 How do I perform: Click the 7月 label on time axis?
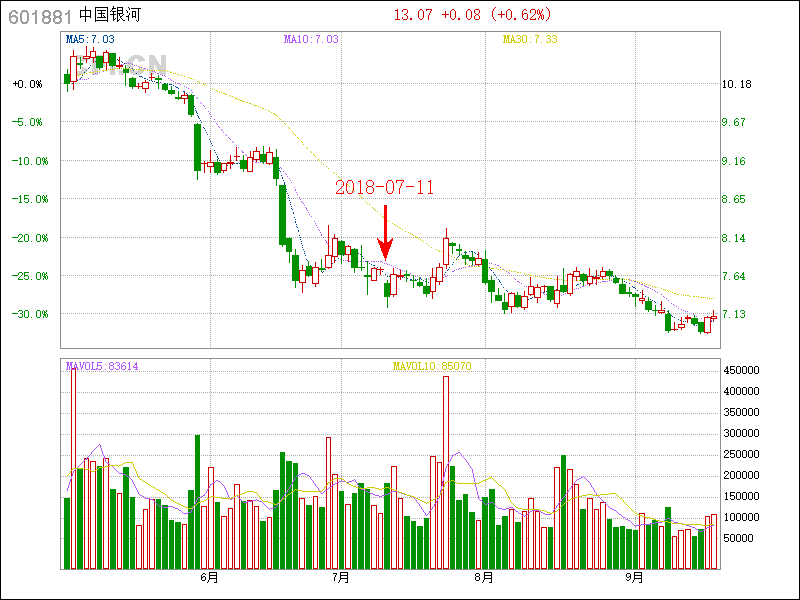point(340,577)
